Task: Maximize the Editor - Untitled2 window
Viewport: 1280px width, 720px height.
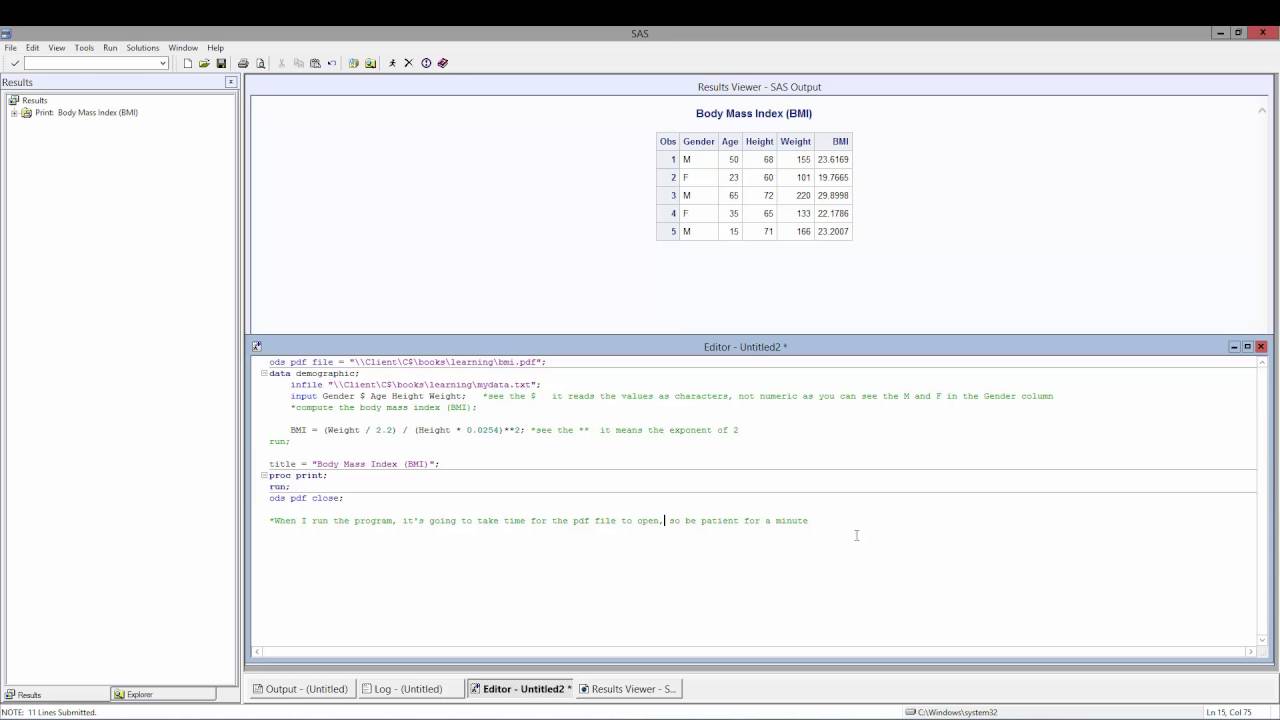Action: click(1247, 347)
